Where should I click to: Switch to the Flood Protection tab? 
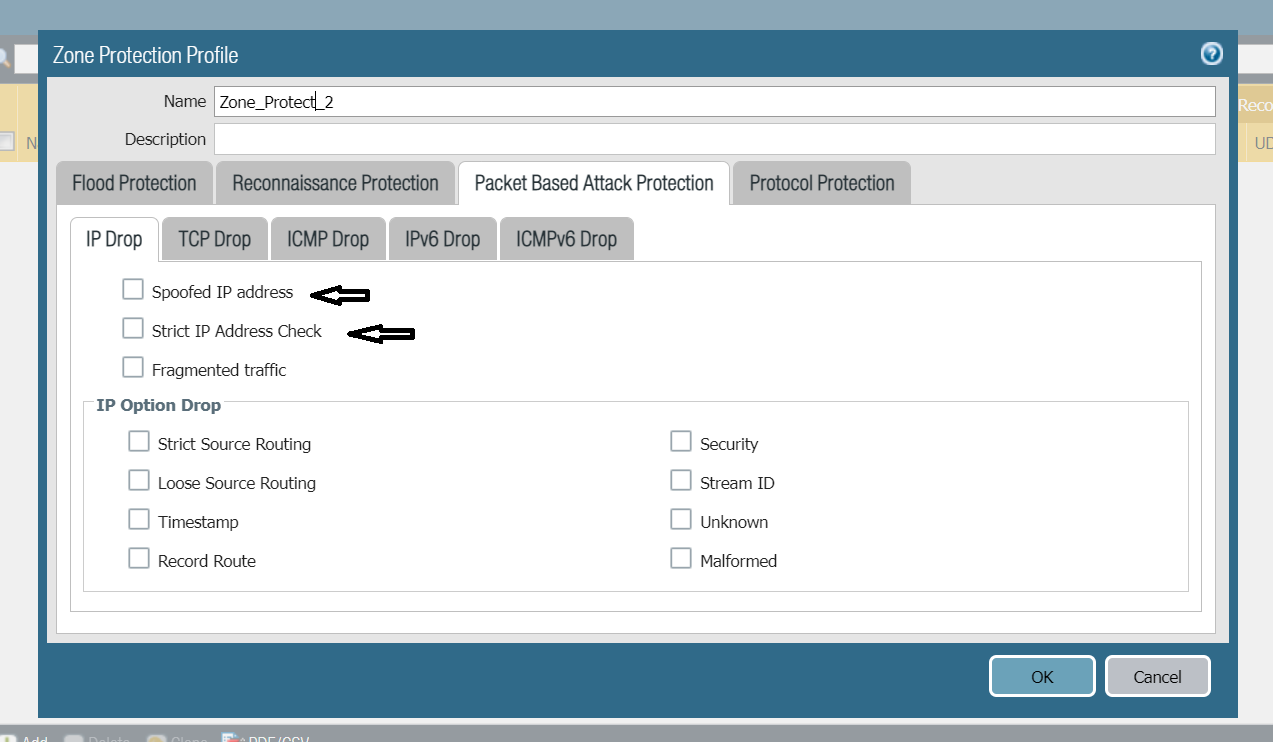133,182
